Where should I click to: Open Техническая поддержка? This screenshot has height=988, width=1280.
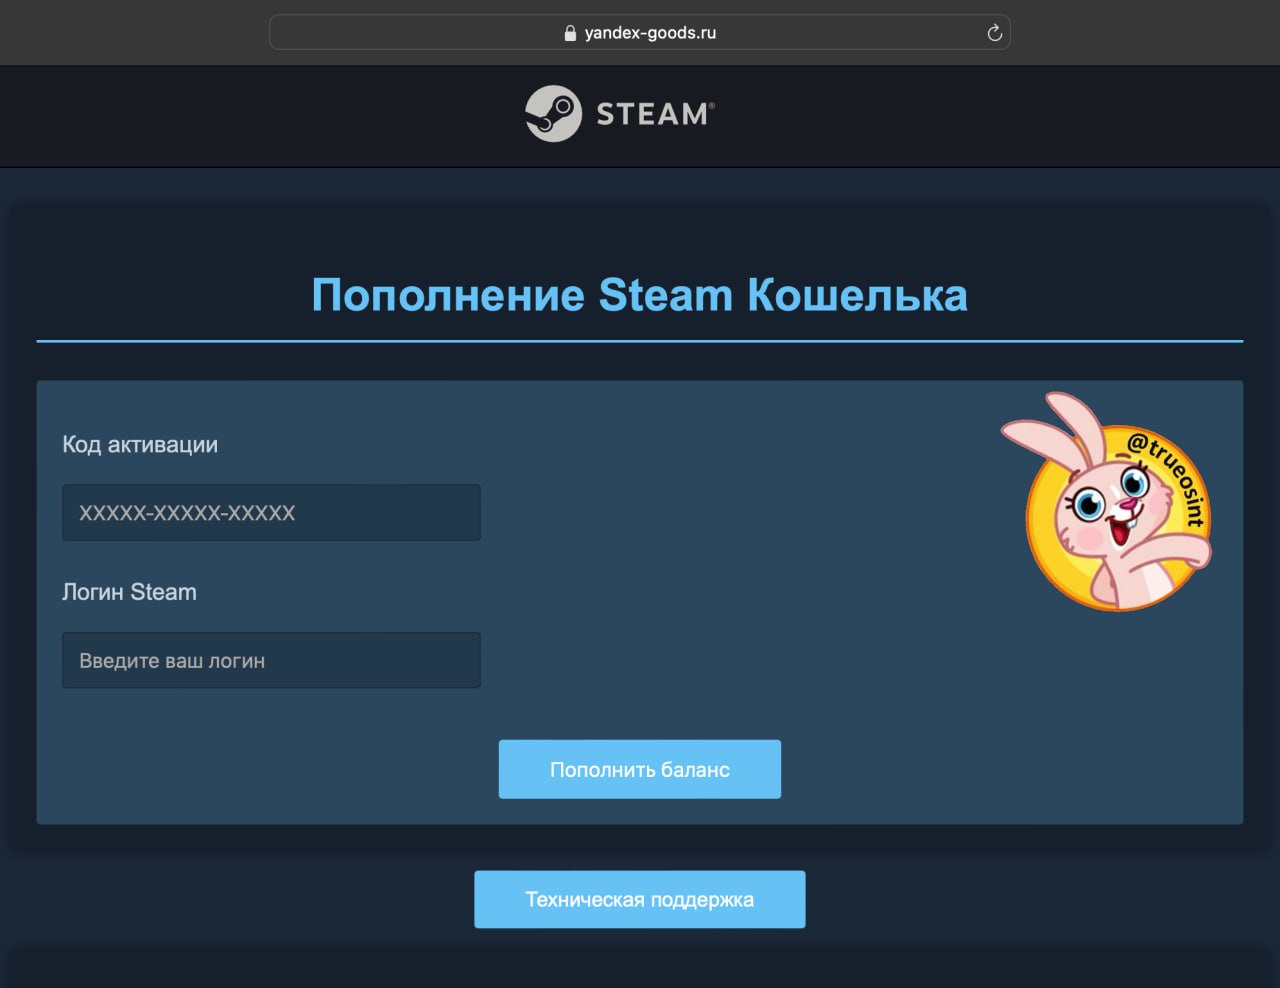tap(639, 899)
